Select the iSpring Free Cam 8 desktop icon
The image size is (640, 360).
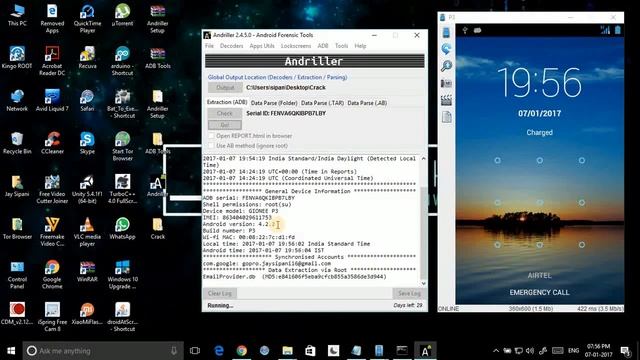tap(52, 317)
